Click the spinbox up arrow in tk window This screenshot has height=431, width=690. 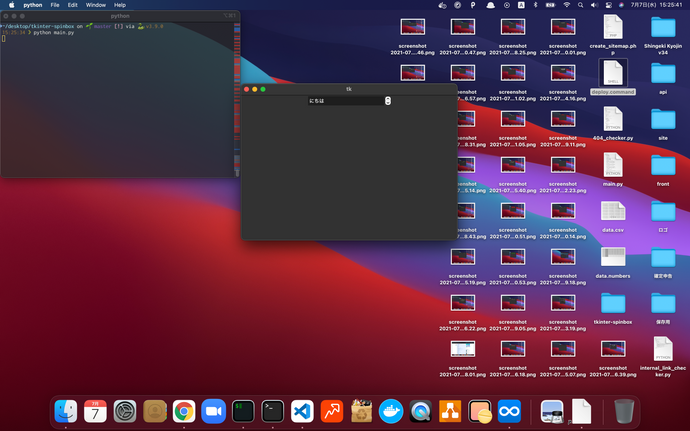tap(388, 99)
